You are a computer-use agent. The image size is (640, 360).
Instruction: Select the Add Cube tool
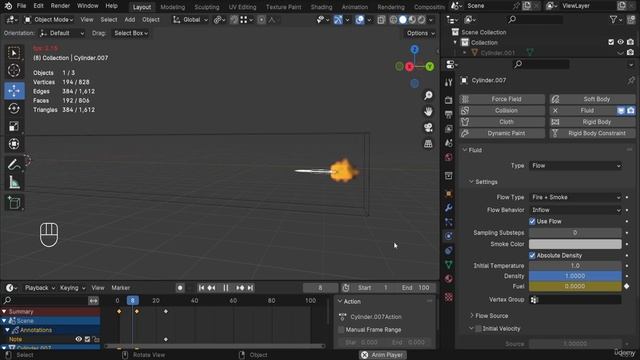point(14,203)
